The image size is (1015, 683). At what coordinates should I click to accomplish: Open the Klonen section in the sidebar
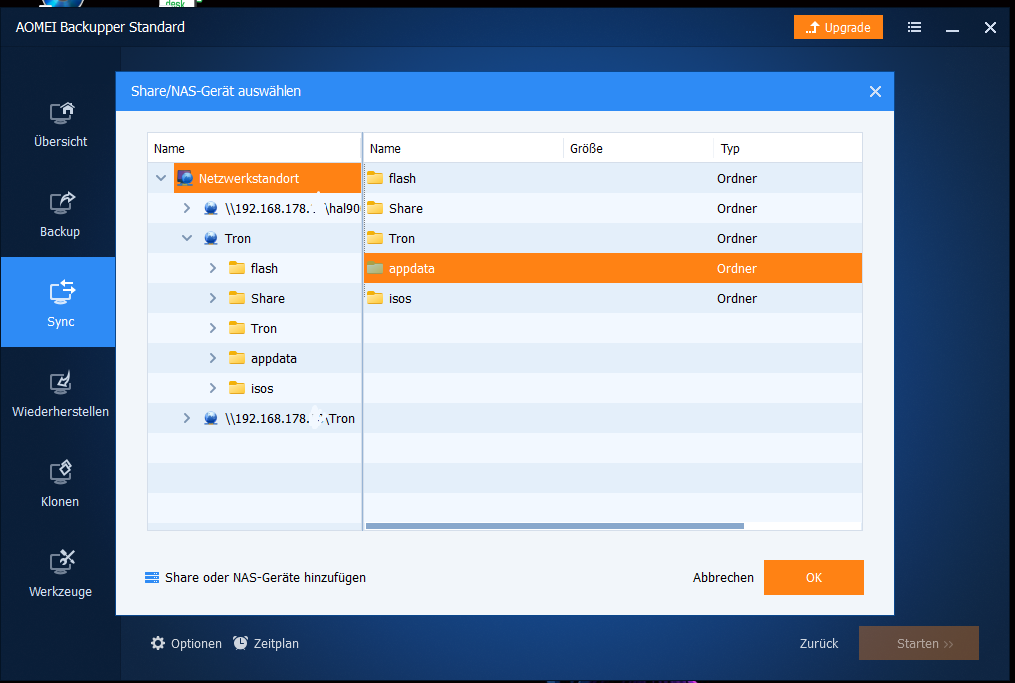point(60,485)
